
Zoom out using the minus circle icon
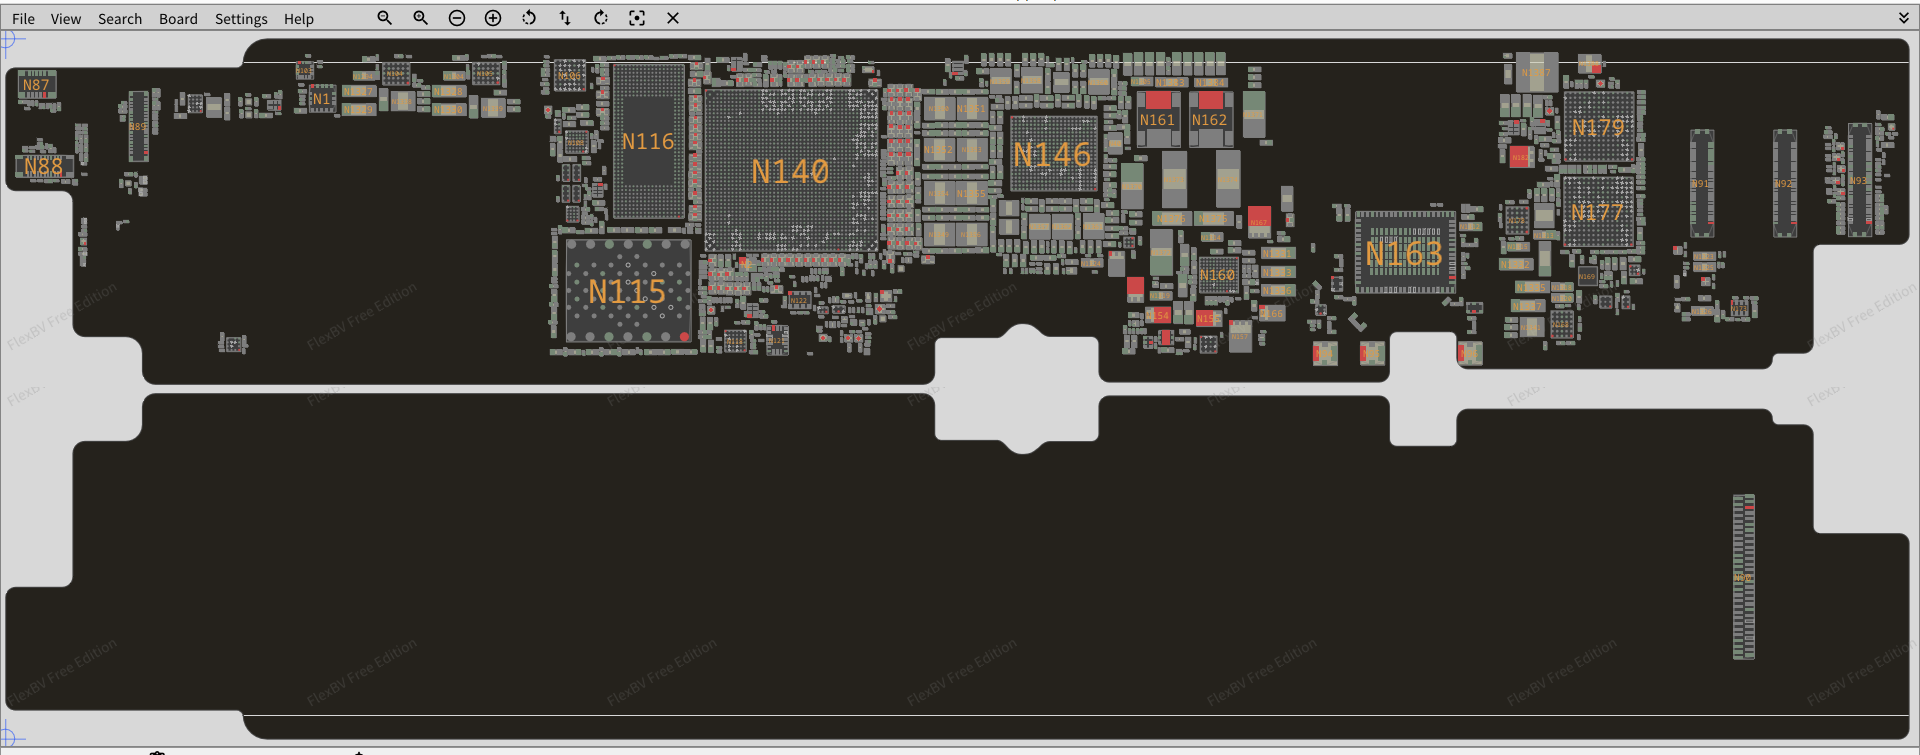[x=457, y=18]
